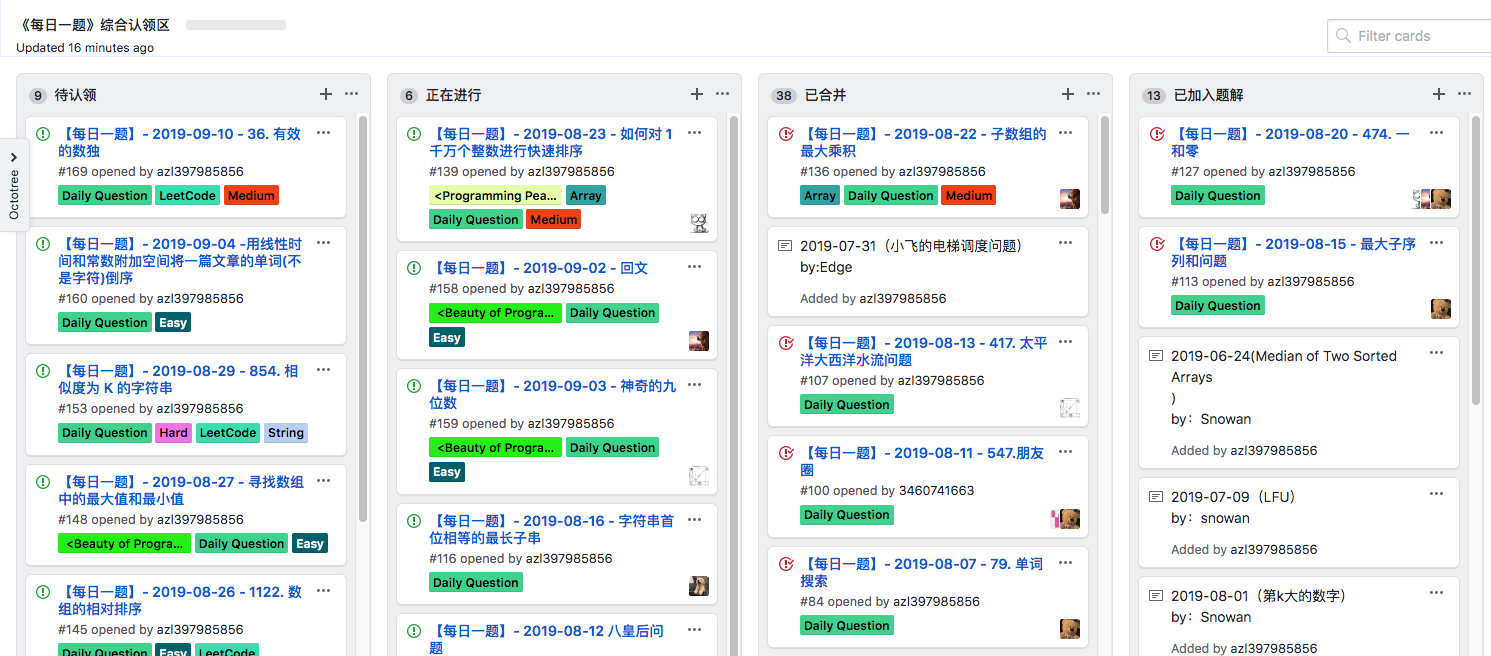Click scrollbar of 已加入题解 column
This screenshot has width=1491, height=656.
click(1476, 260)
